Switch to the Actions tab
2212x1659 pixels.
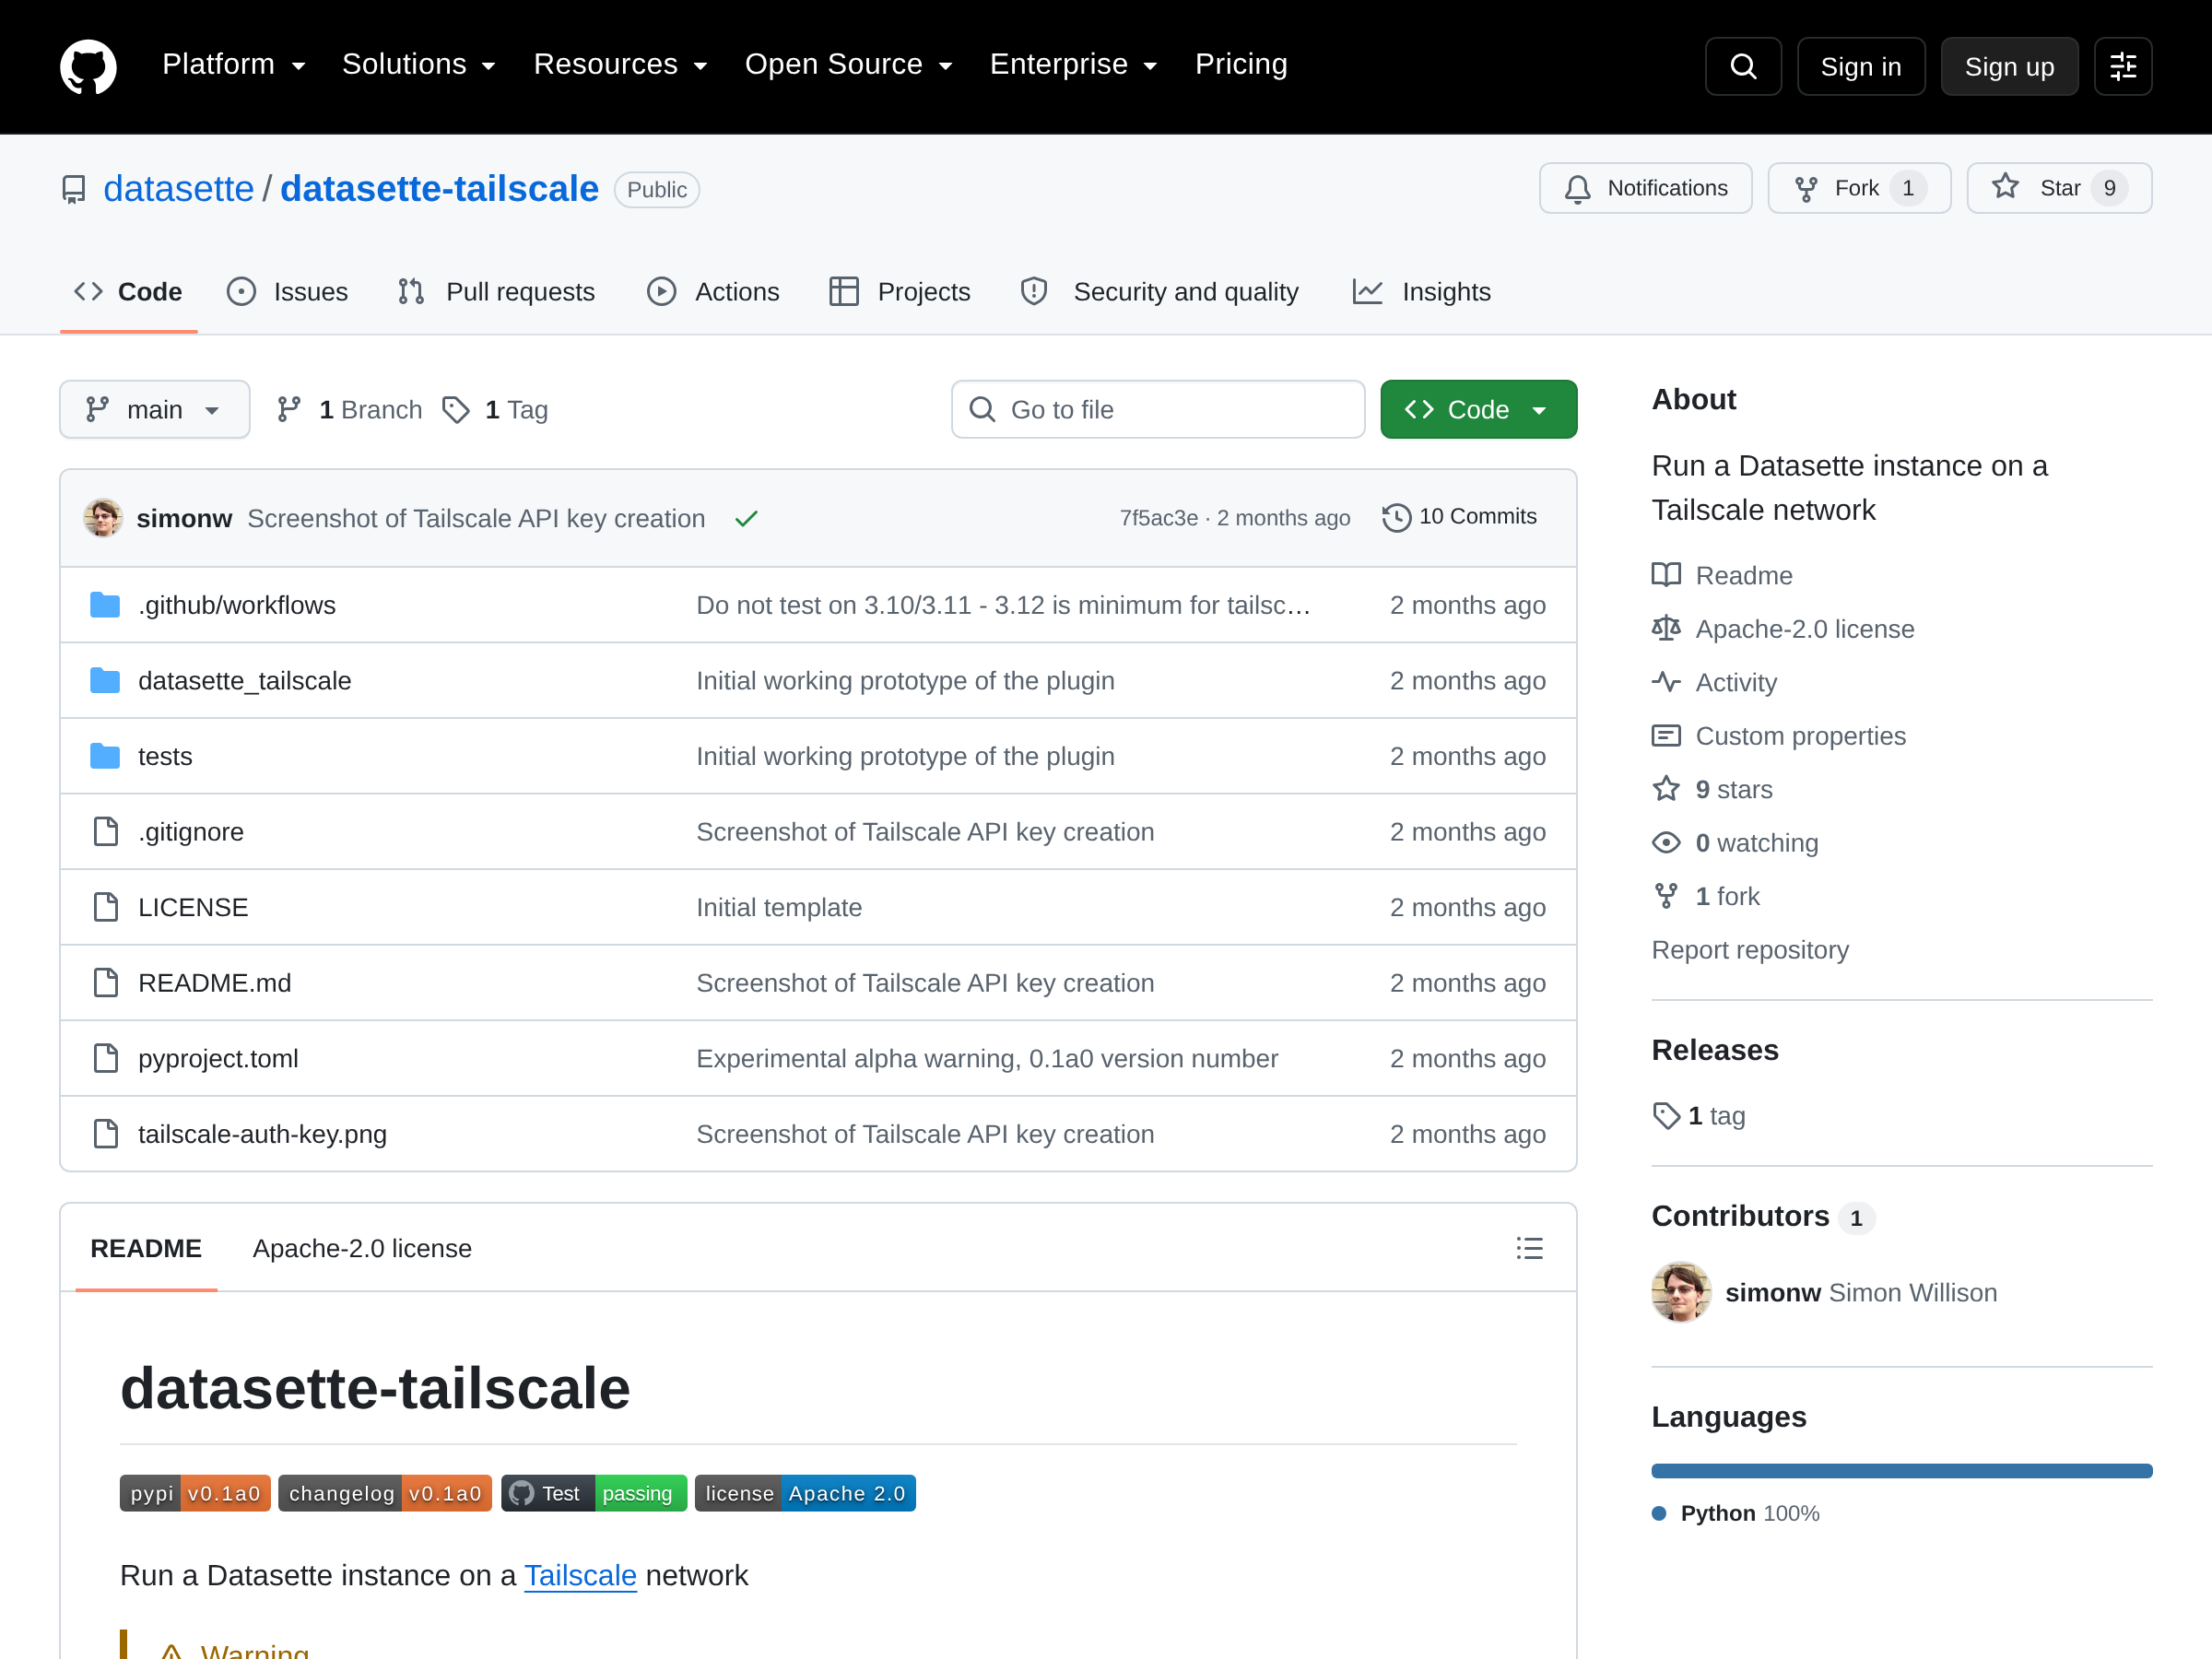pyautogui.click(x=714, y=292)
